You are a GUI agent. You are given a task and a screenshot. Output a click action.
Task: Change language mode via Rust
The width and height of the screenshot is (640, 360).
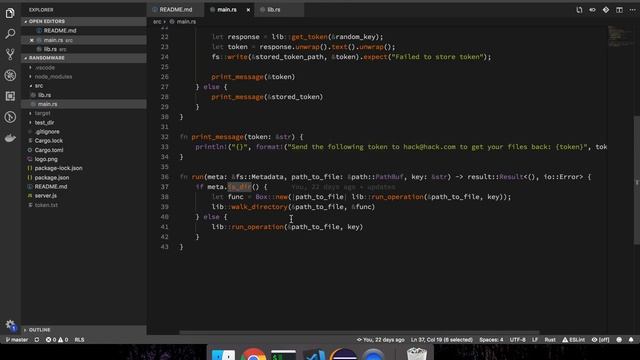coord(550,340)
